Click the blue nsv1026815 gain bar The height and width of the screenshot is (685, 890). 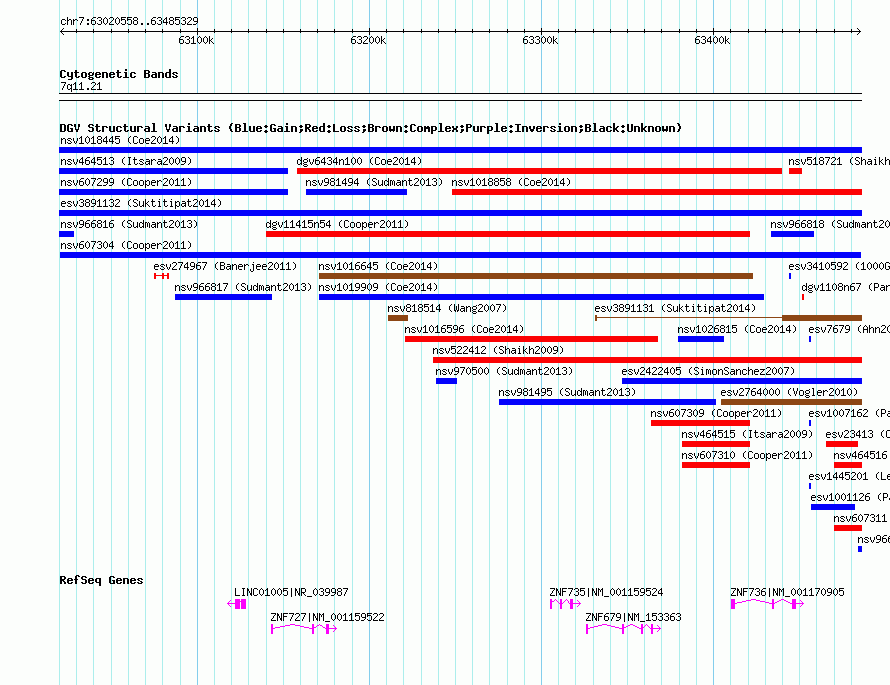point(701,339)
